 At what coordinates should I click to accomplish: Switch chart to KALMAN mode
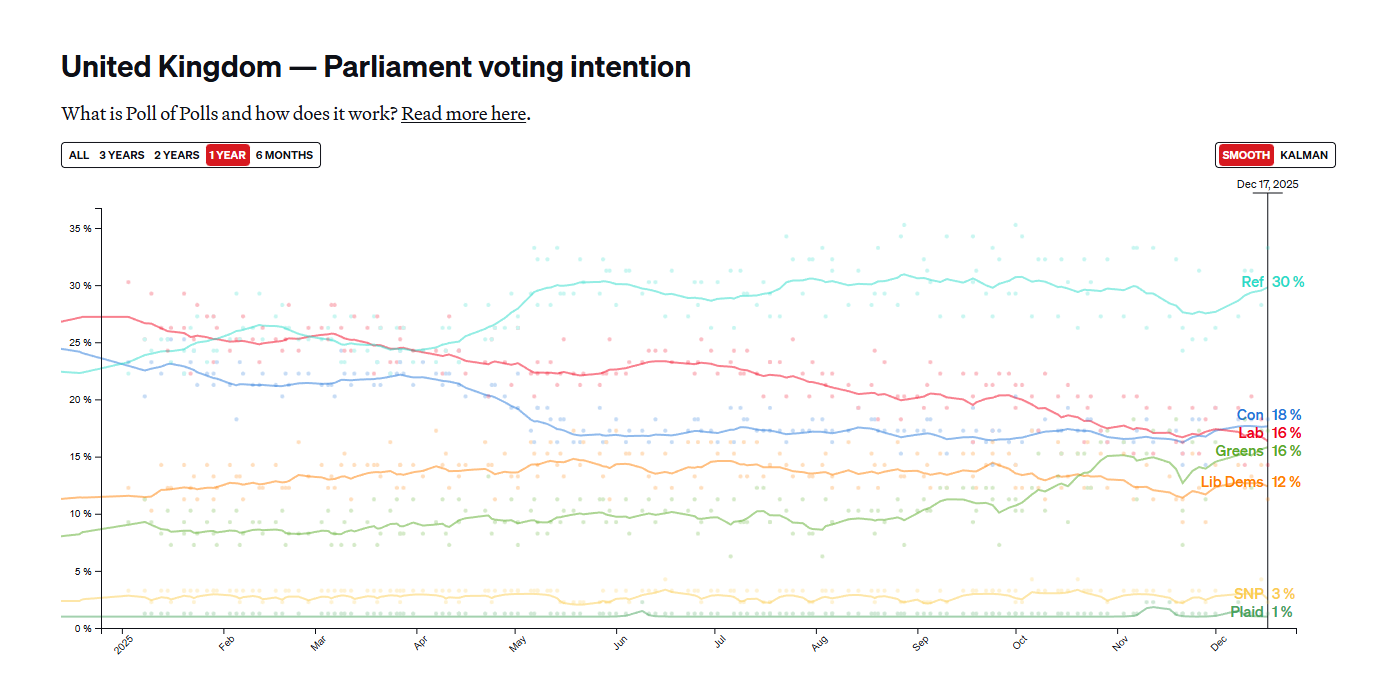1304,155
